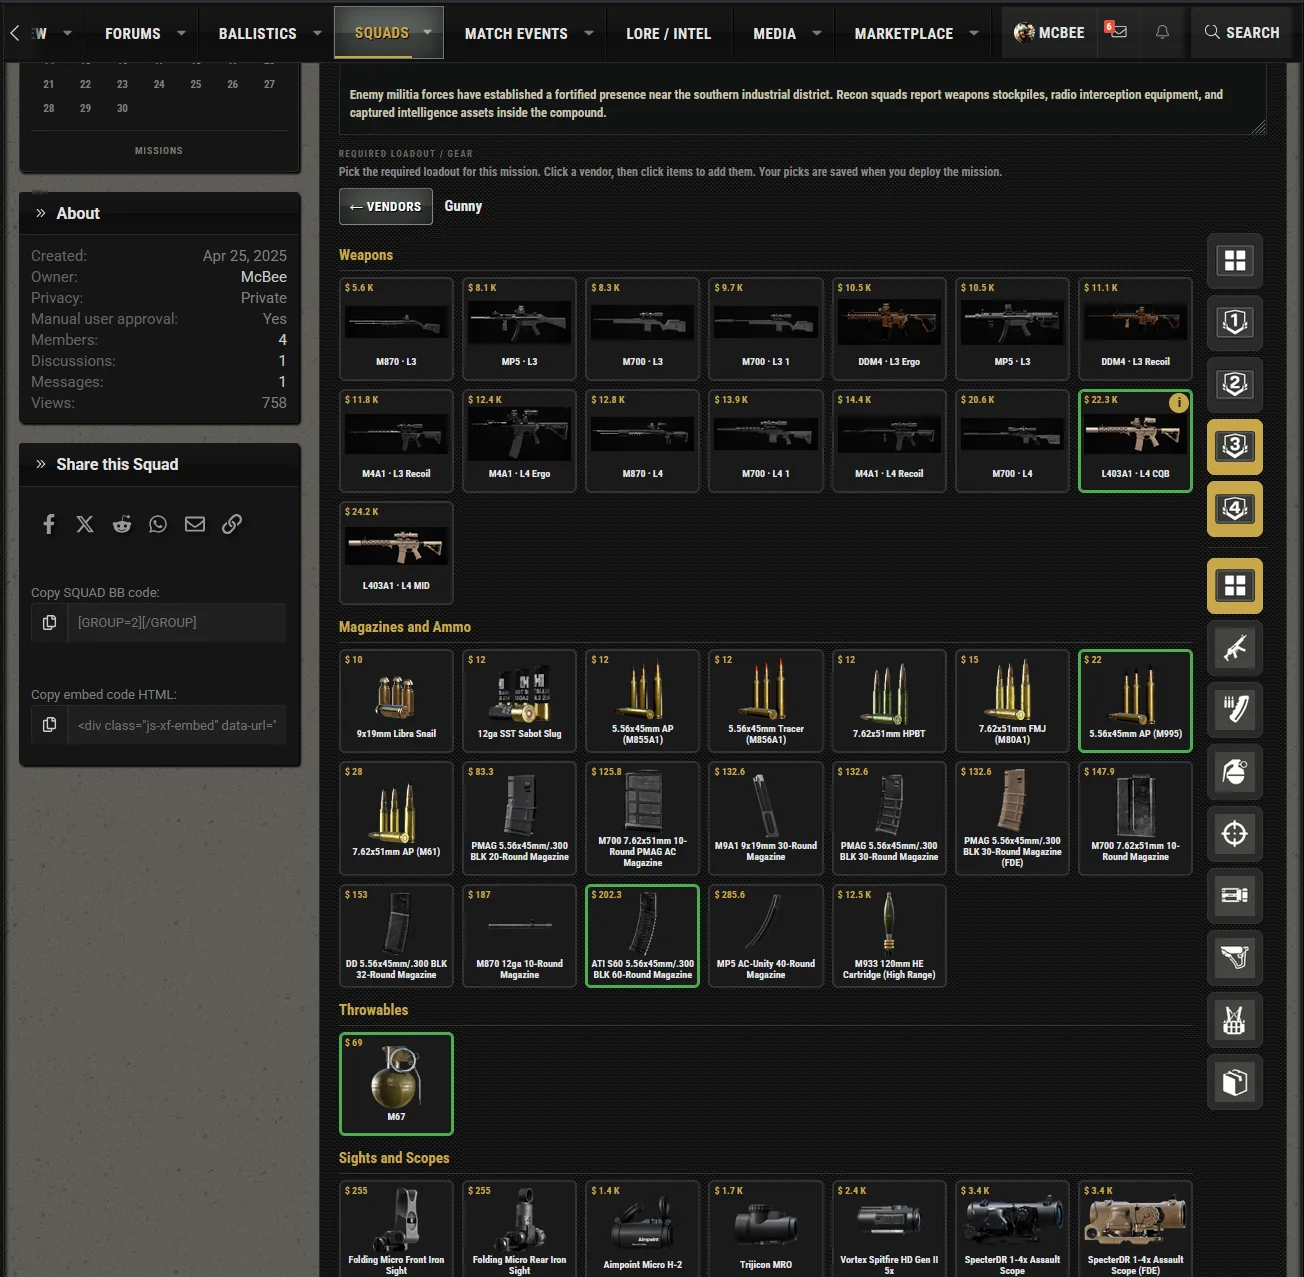Image resolution: width=1304 pixels, height=1277 pixels.
Task: Share squad on Reddit
Action: tap(122, 524)
